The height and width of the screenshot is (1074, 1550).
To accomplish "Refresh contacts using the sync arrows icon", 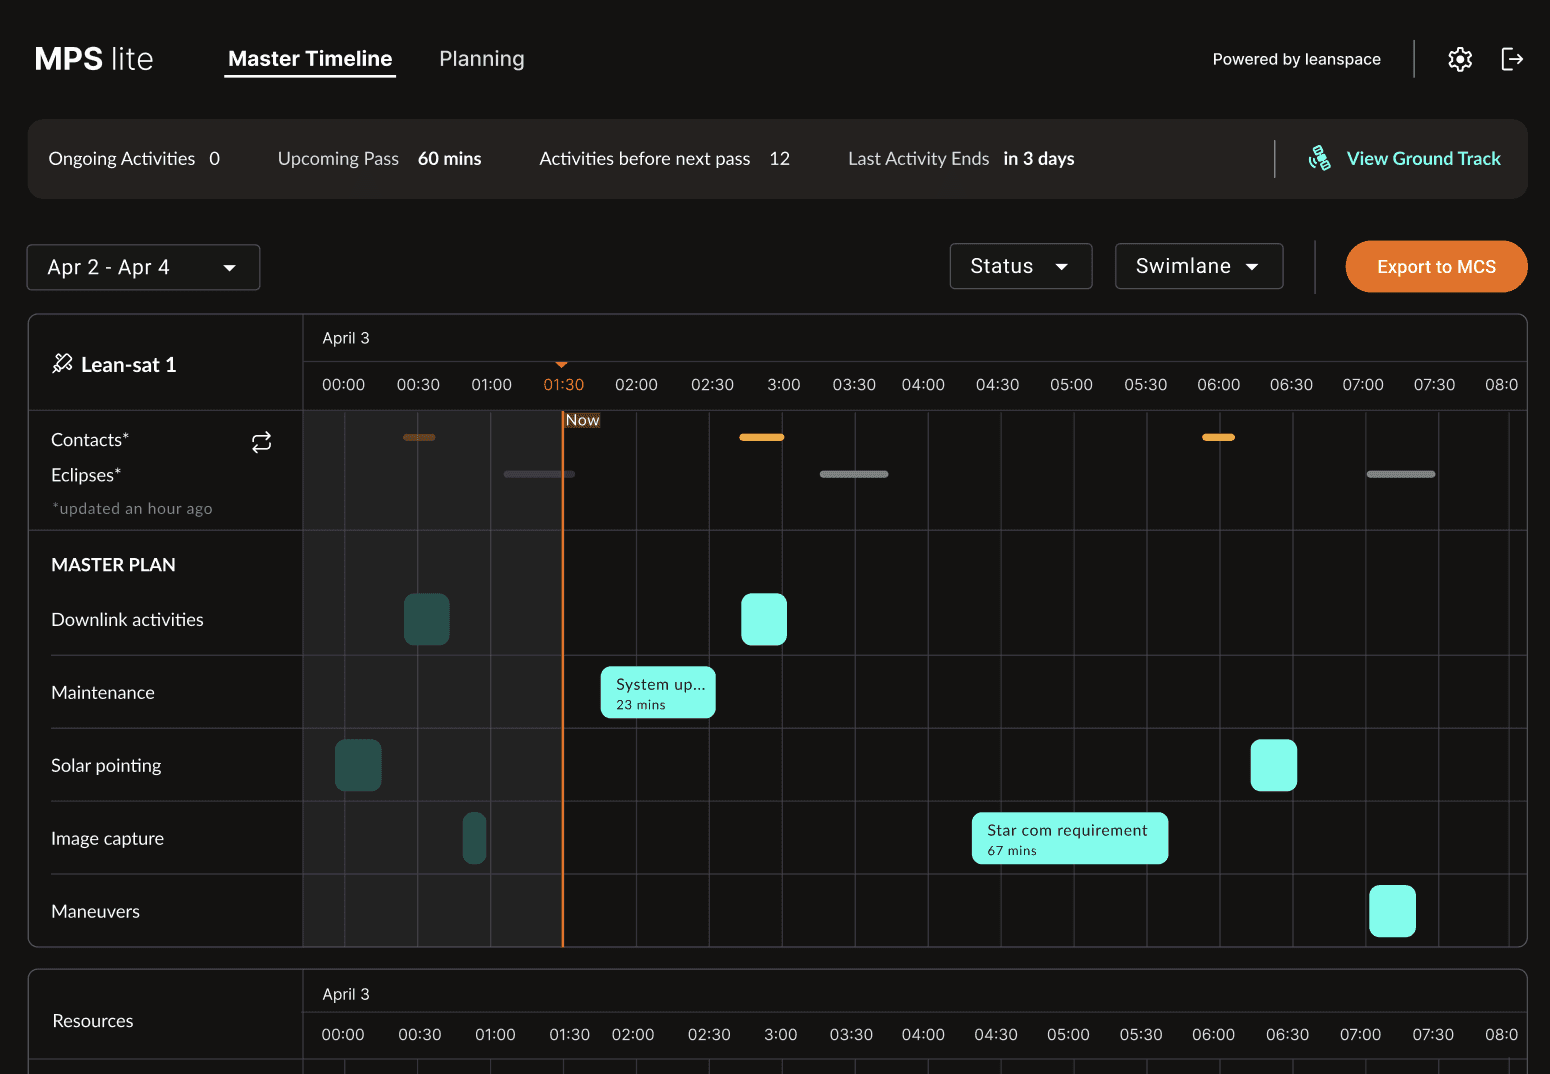I will point(261,442).
